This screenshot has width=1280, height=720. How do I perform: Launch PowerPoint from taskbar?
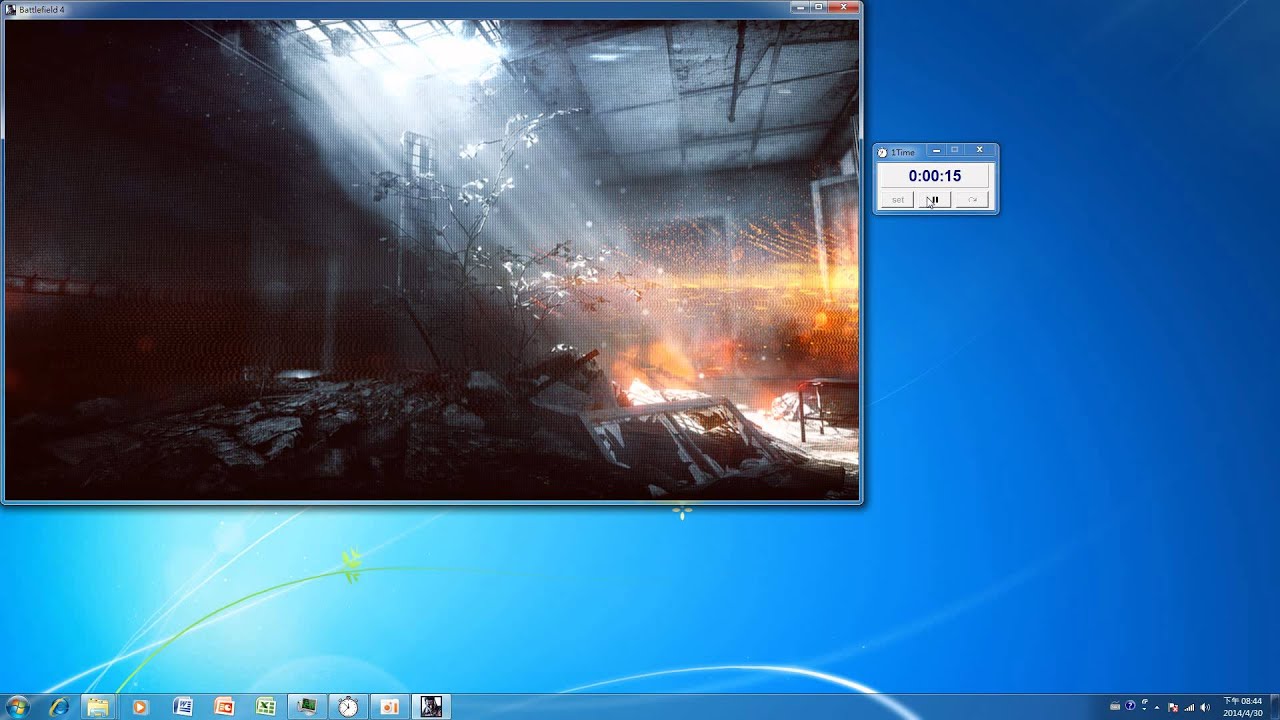(224, 706)
